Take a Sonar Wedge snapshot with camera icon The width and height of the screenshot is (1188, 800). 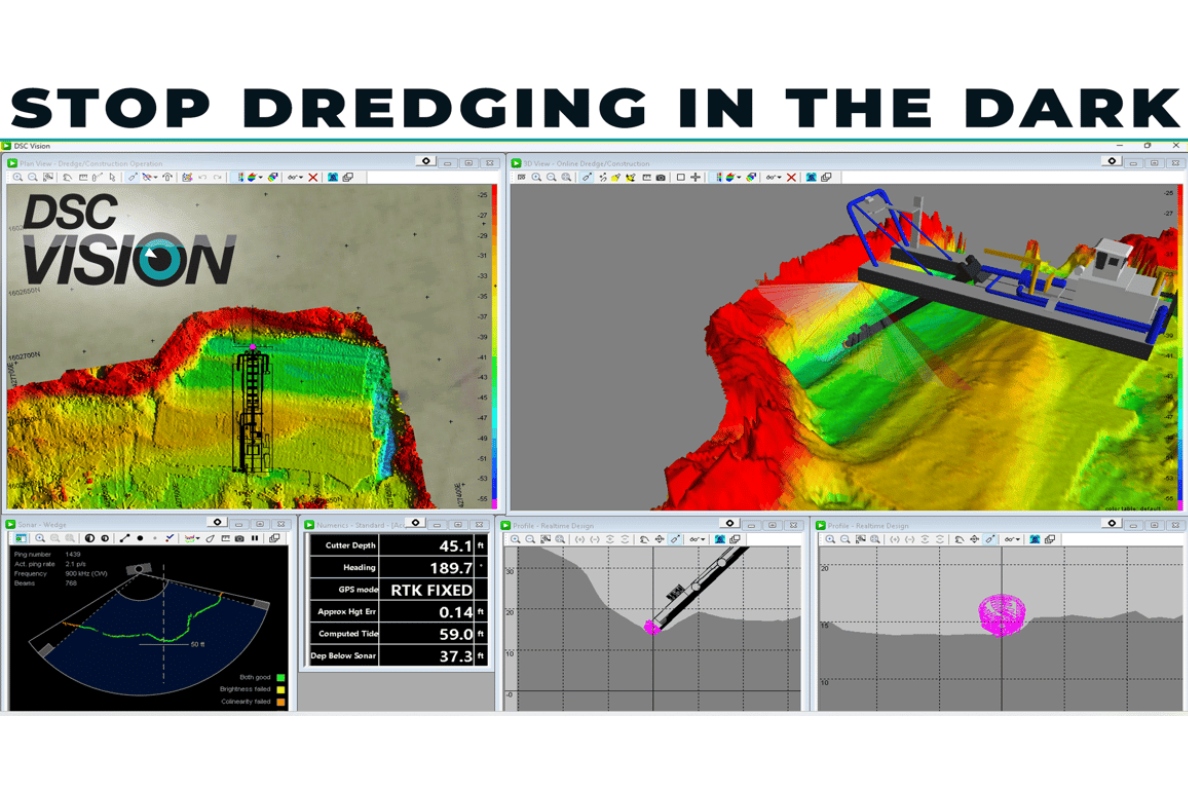click(x=239, y=538)
